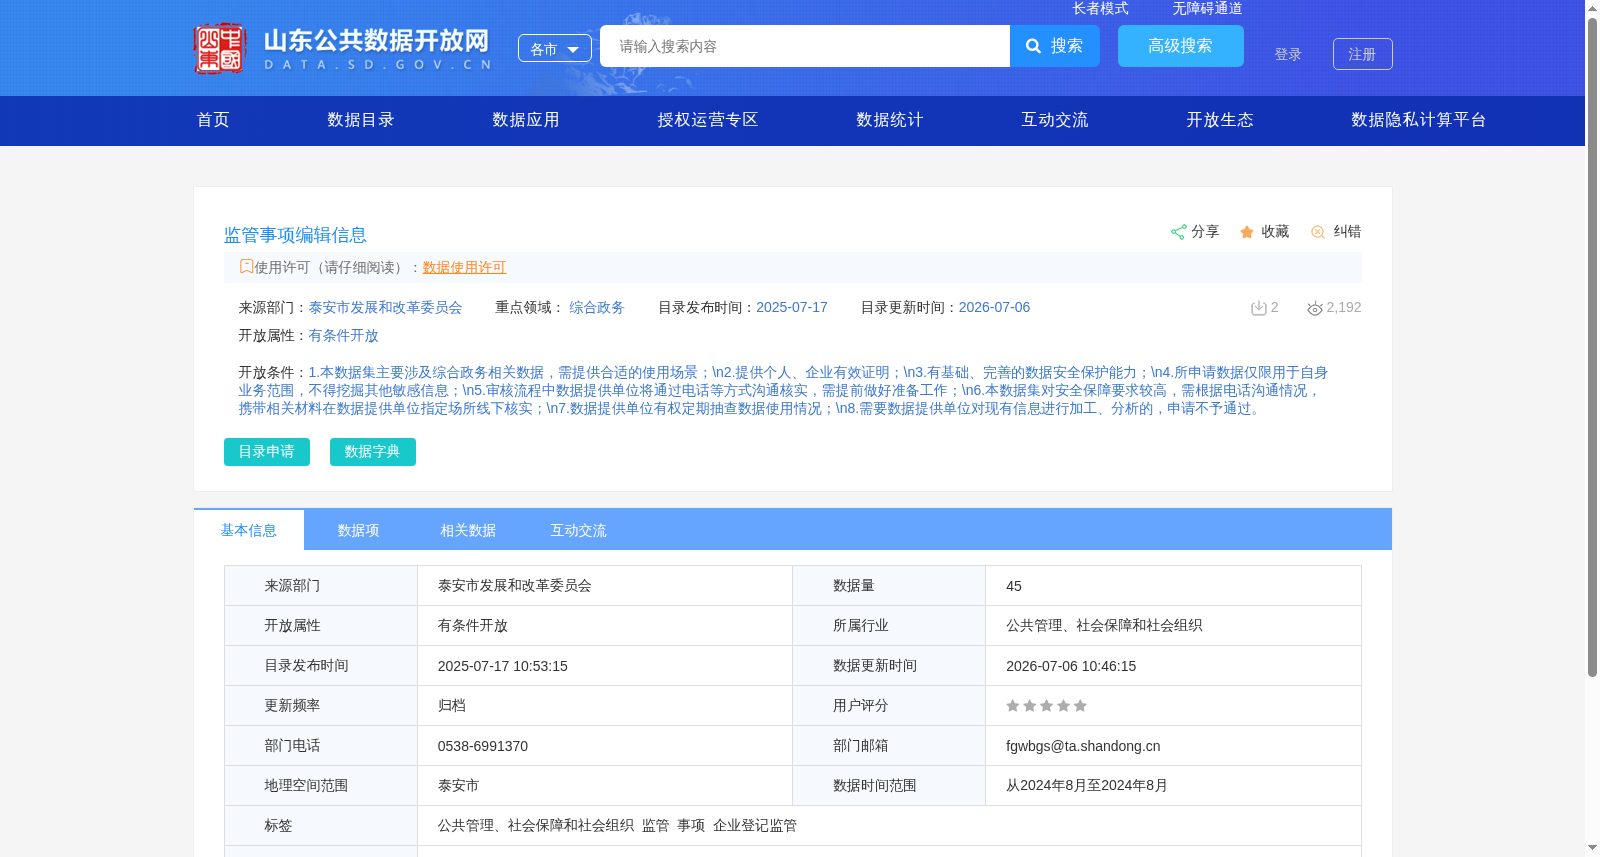The width and height of the screenshot is (1600, 857).
Task: Click the page vertical scrollbar thumb
Action: (x=1592, y=347)
